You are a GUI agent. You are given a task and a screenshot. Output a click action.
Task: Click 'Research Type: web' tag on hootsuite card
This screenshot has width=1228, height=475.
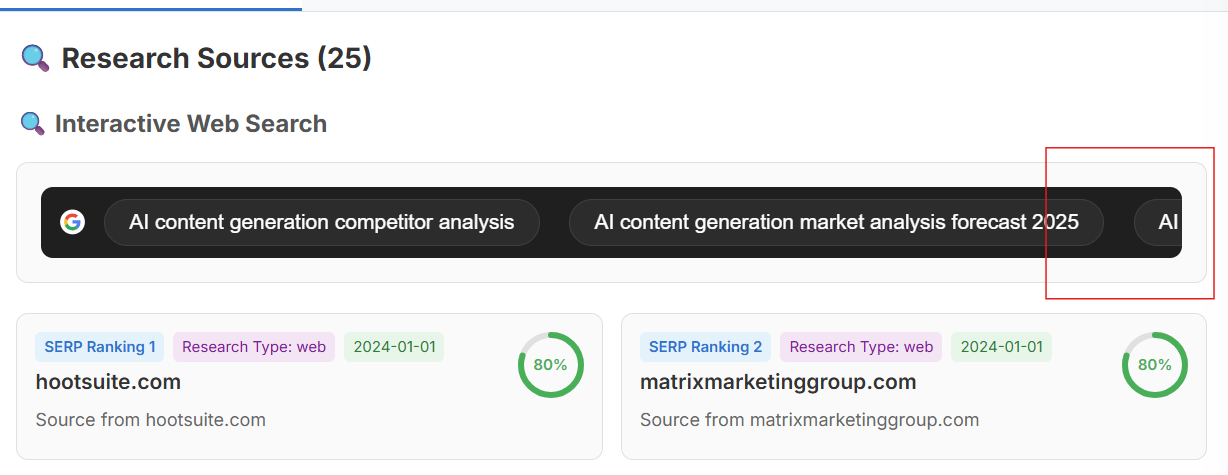click(x=254, y=347)
